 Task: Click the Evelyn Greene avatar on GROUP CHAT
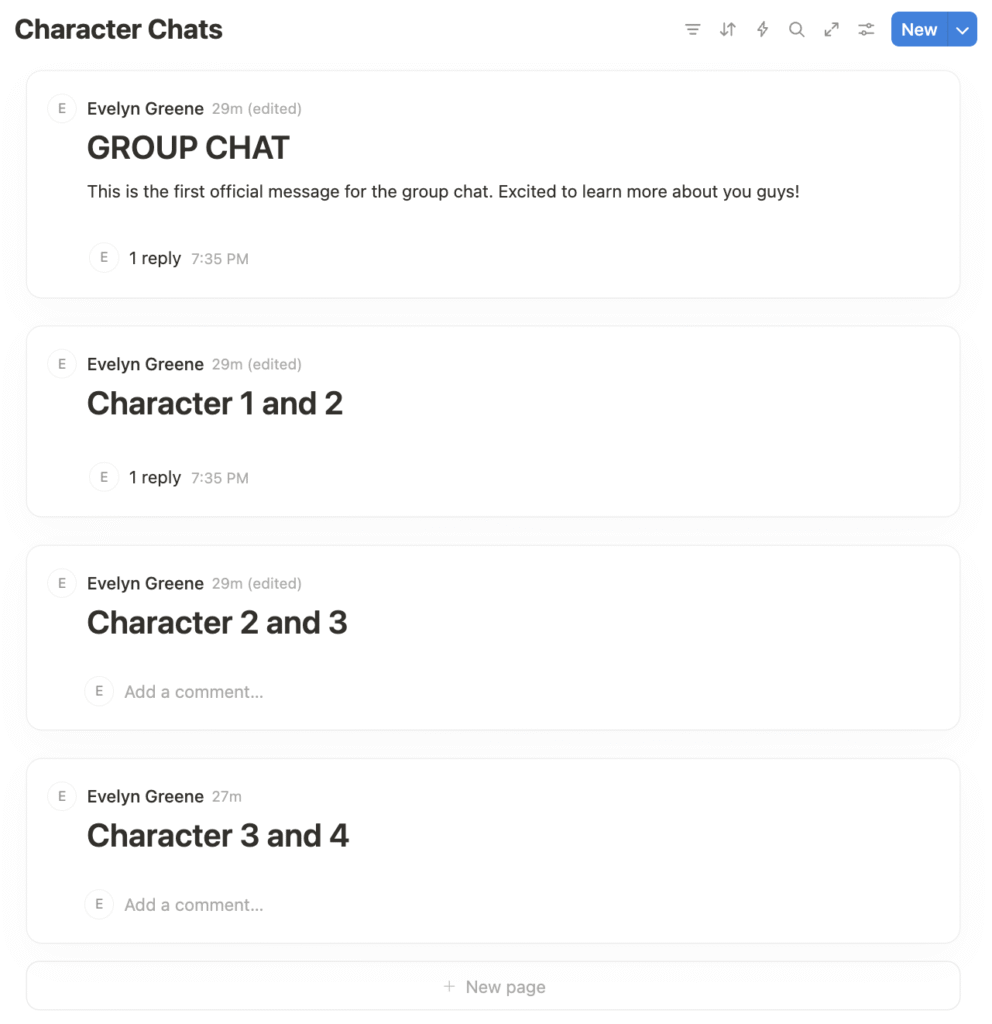point(62,108)
